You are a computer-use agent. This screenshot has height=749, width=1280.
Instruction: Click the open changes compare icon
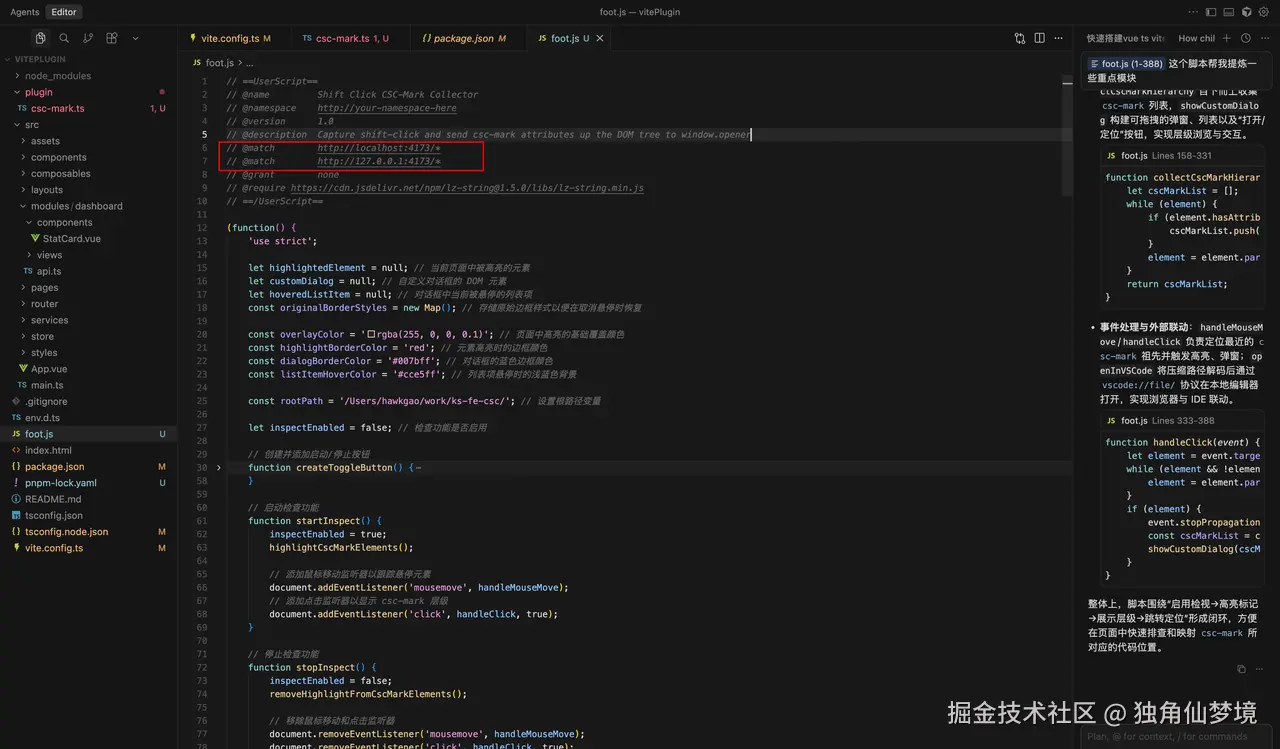1019,38
